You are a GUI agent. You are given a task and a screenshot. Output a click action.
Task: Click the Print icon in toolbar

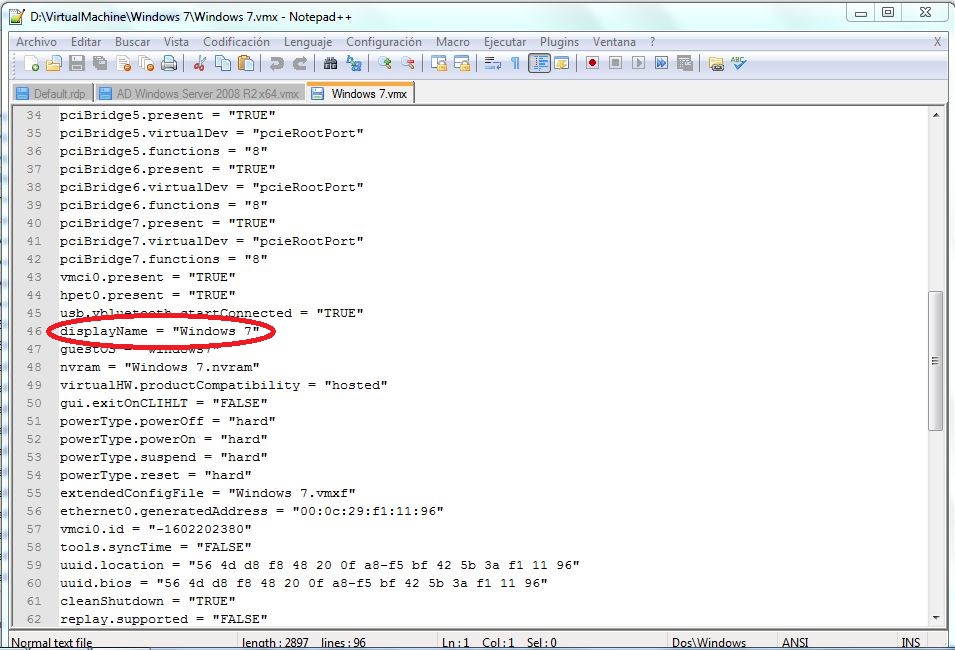(169, 64)
